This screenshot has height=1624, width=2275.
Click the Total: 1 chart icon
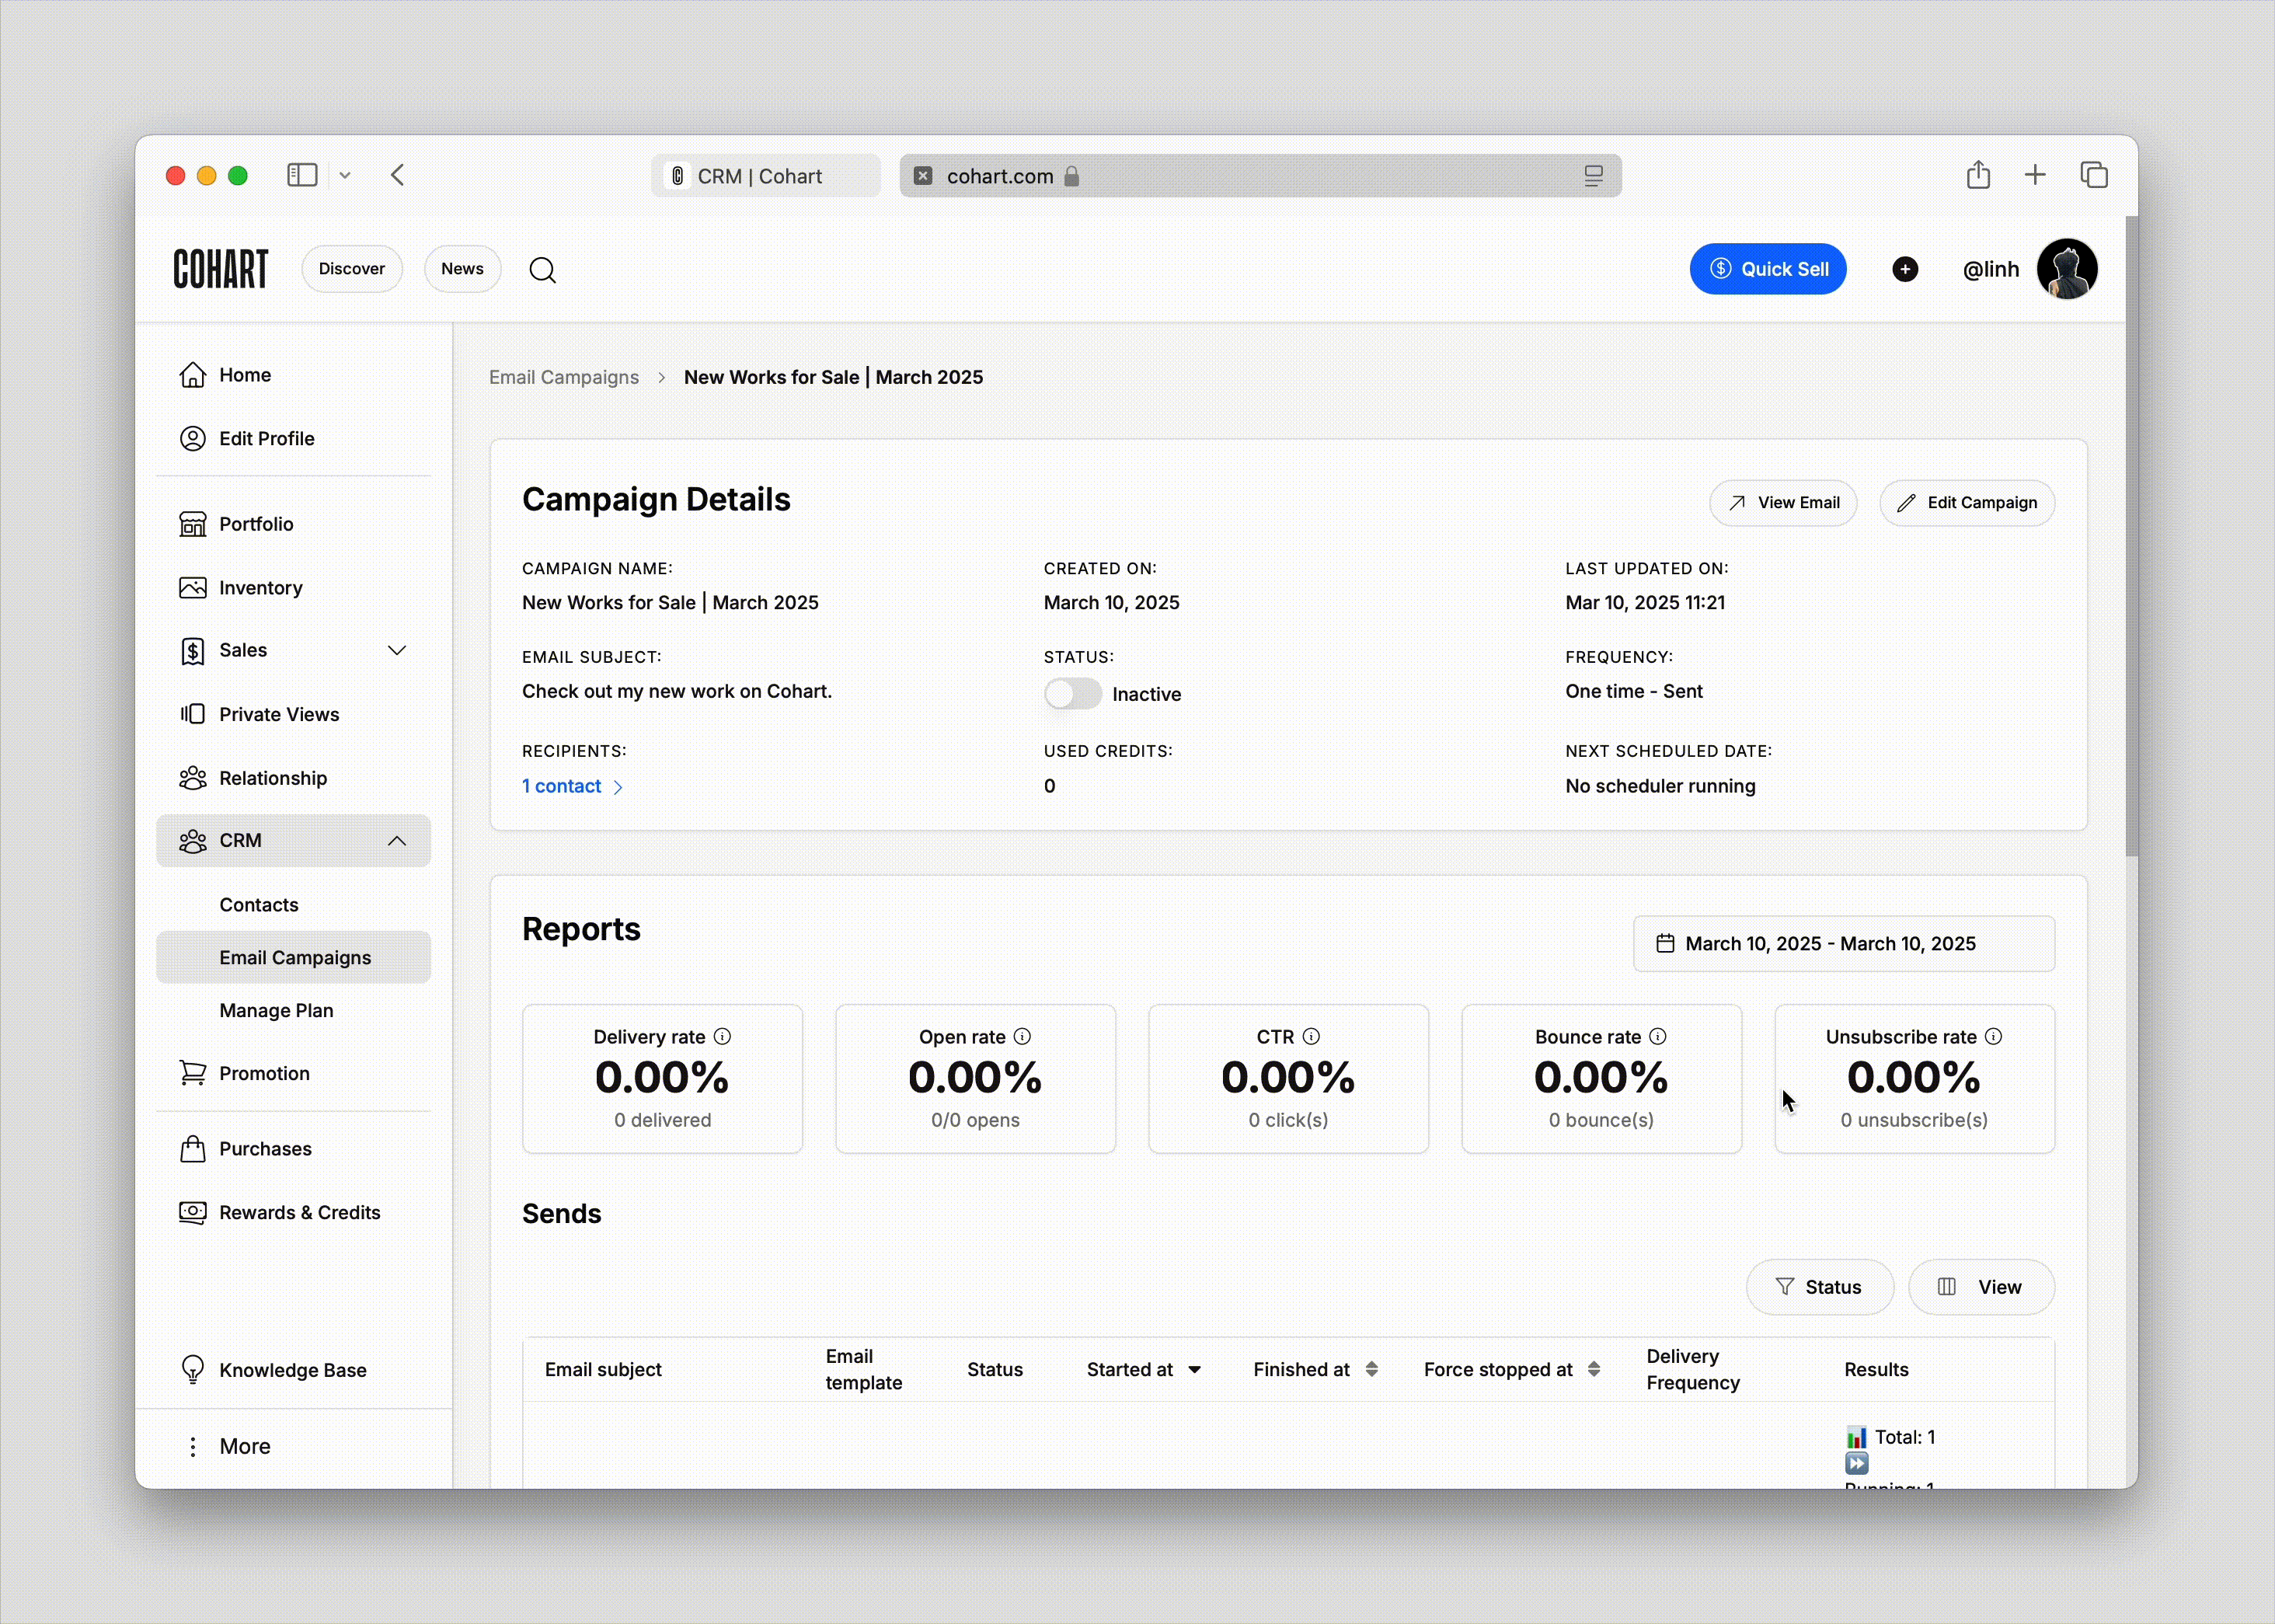[x=1856, y=1438]
